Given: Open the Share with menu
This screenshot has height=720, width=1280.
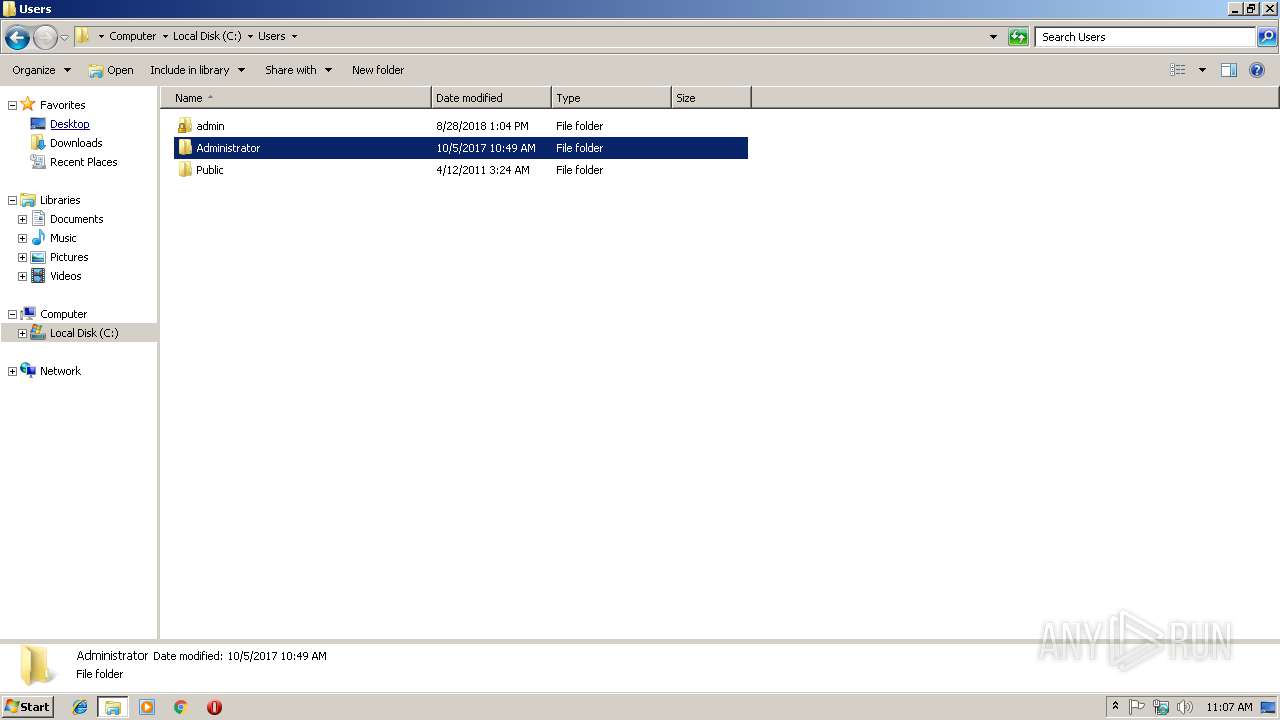Looking at the screenshot, I should point(299,70).
